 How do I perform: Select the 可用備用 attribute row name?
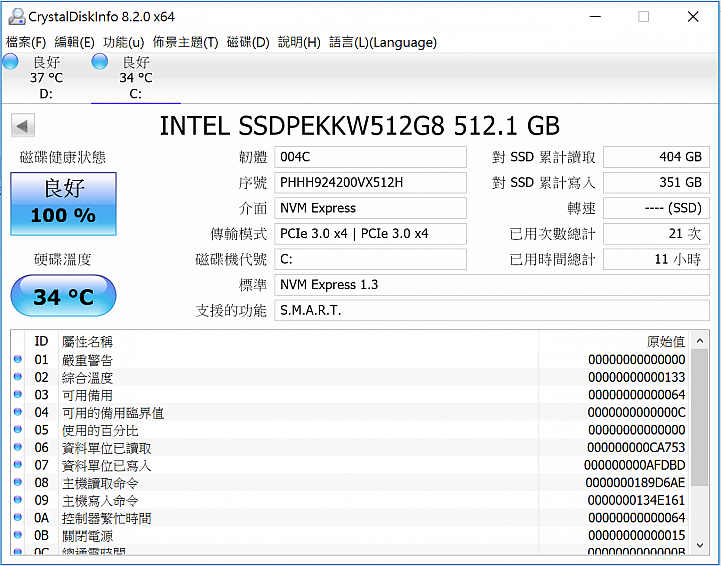(x=87, y=395)
